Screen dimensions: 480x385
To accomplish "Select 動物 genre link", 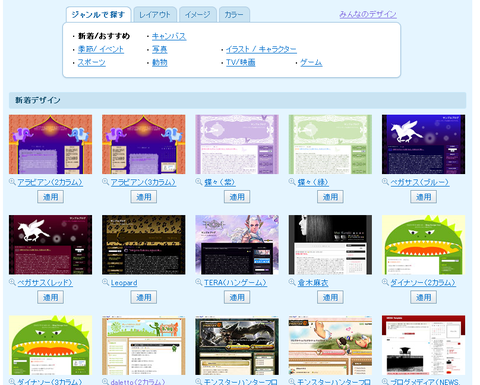I will [160, 62].
